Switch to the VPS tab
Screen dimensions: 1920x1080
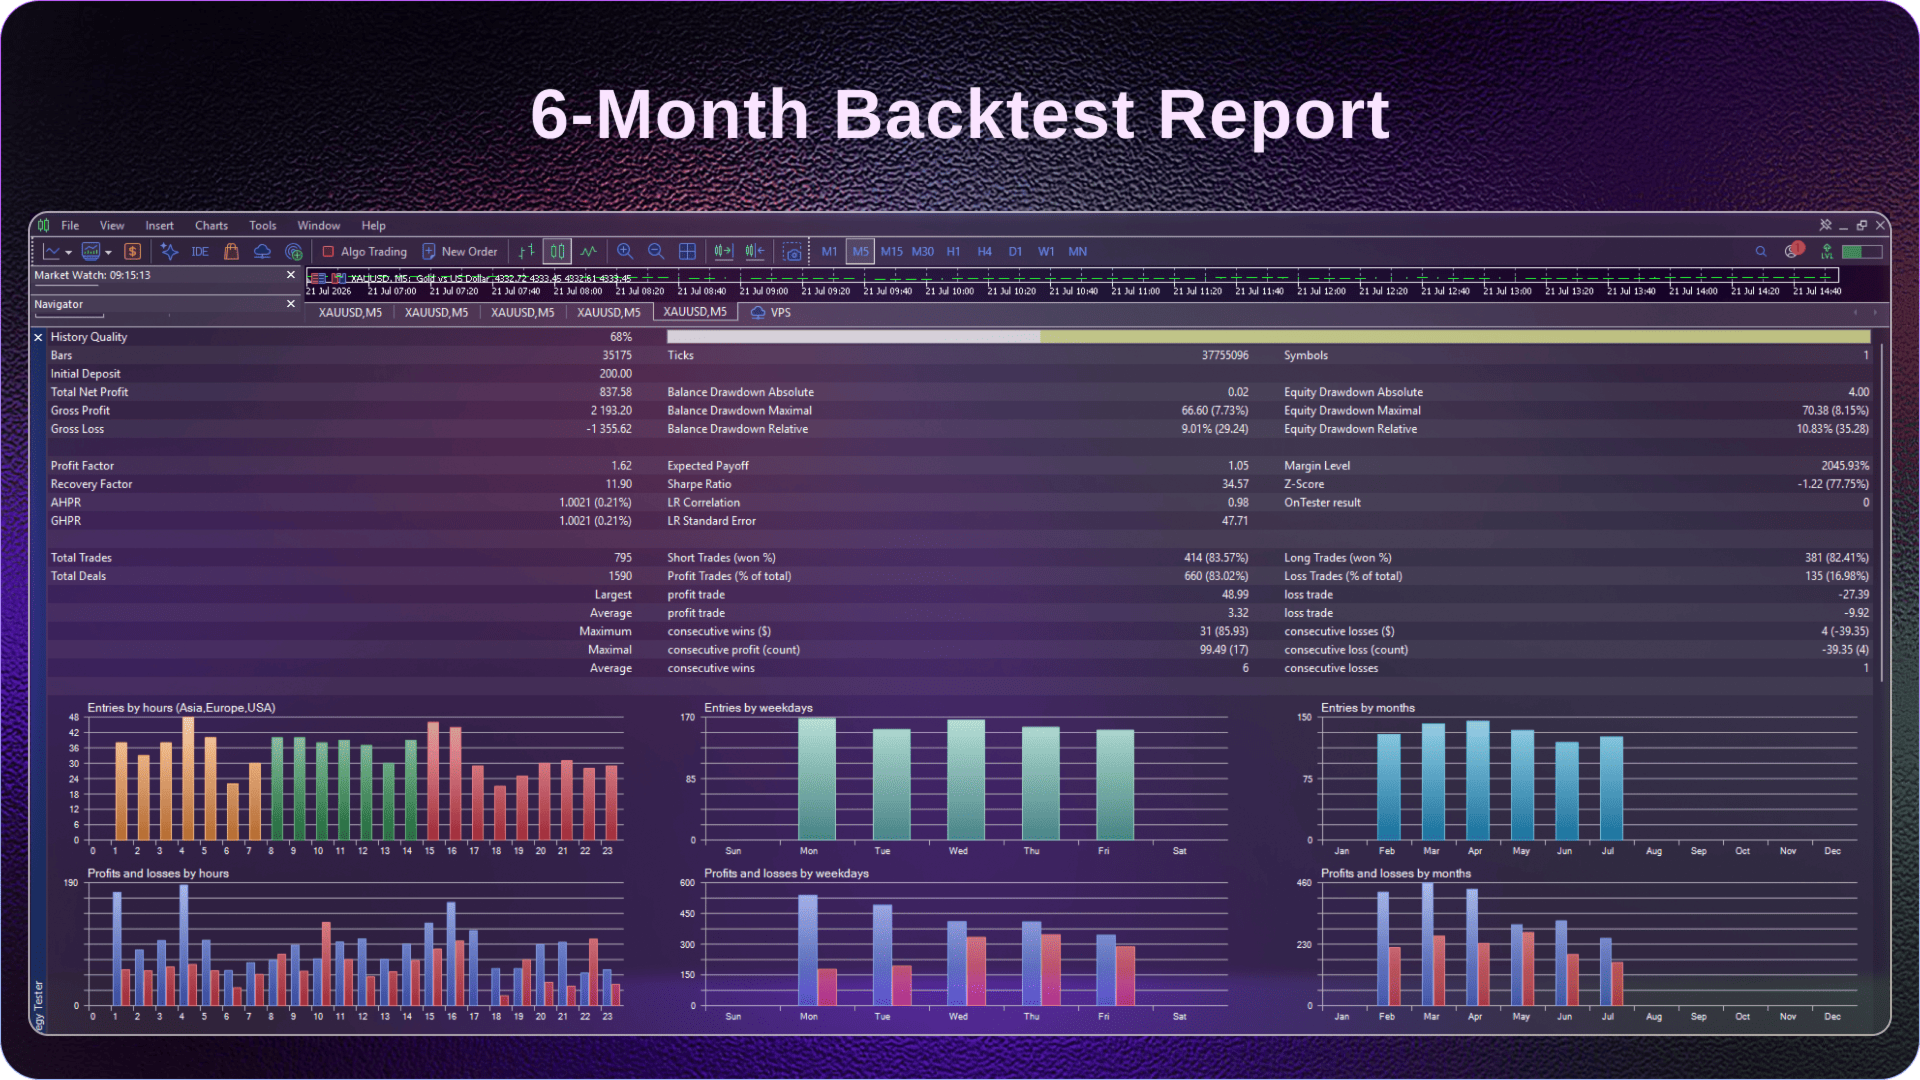[x=771, y=313]
